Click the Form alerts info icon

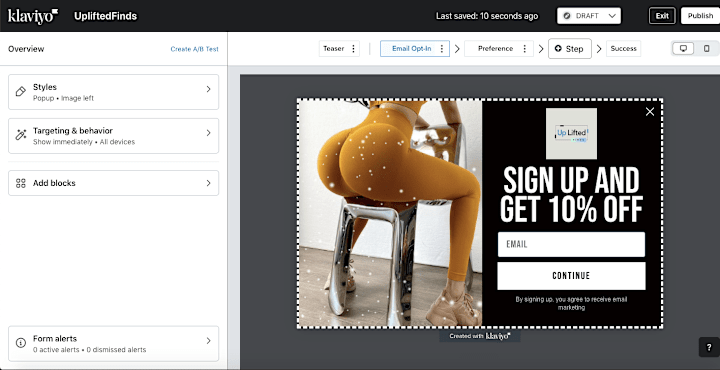[x=21, y=343]
